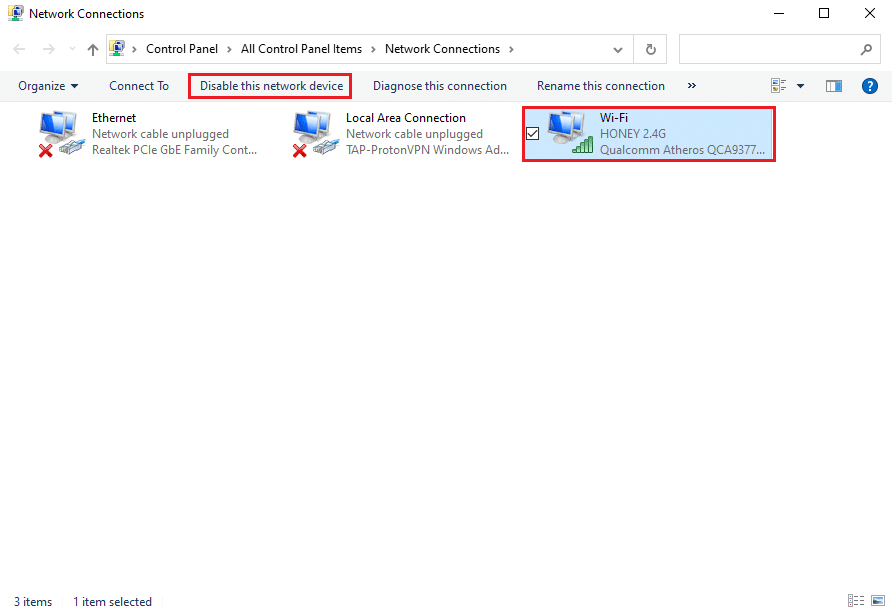This screenshot has height=613, width=892.
Task: Click Diagnose this connection
Action: (440, 86)
